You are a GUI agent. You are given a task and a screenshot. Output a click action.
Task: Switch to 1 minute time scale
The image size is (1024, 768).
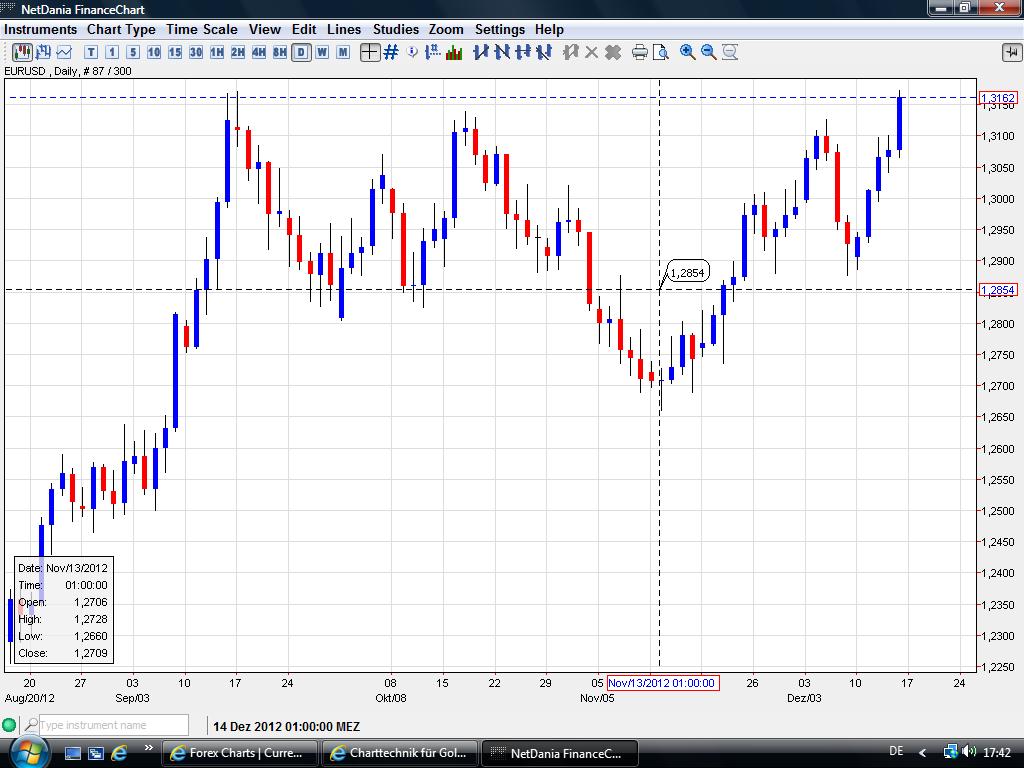click(x=112, y=52)
